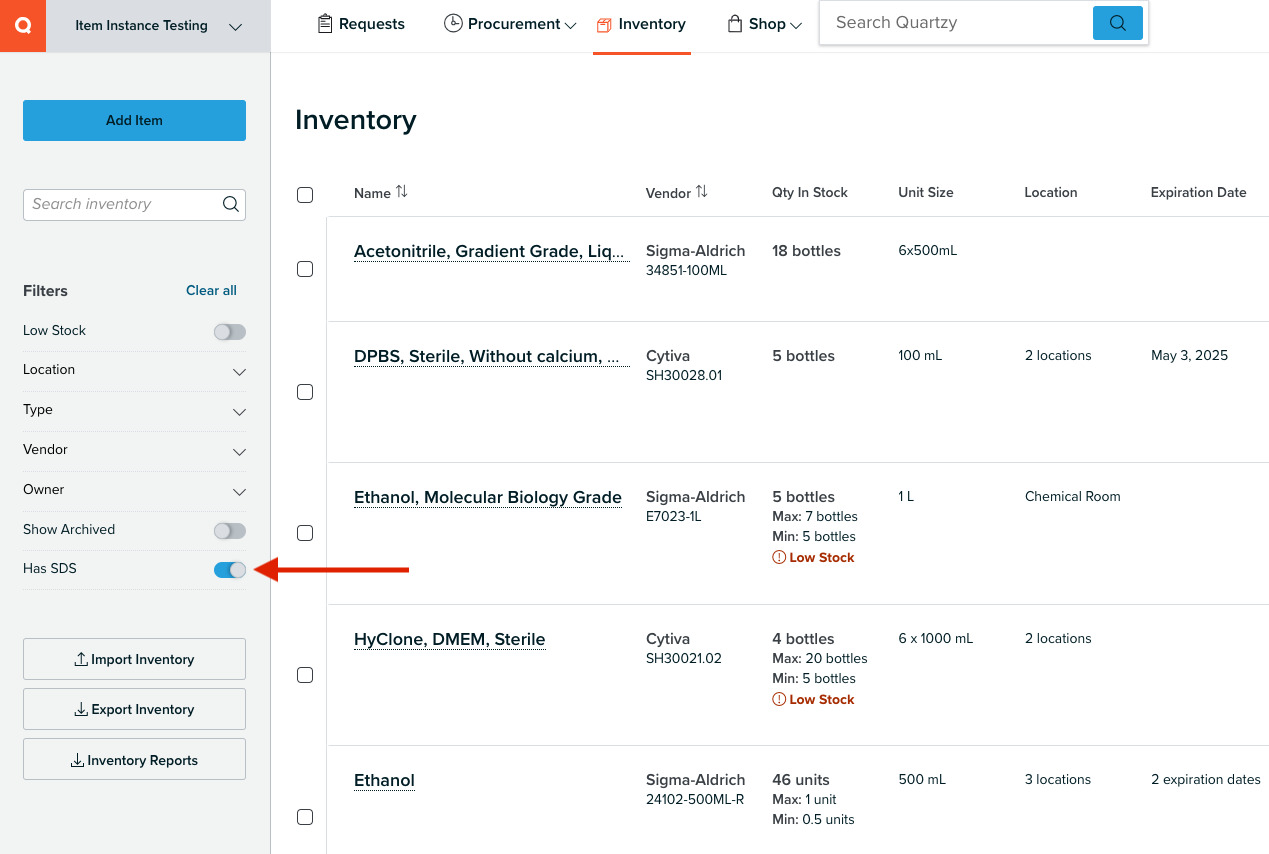Click the Qty In Stock column header
The image size is (1269, 854).
pyautogui.click(x=810, y=192)
